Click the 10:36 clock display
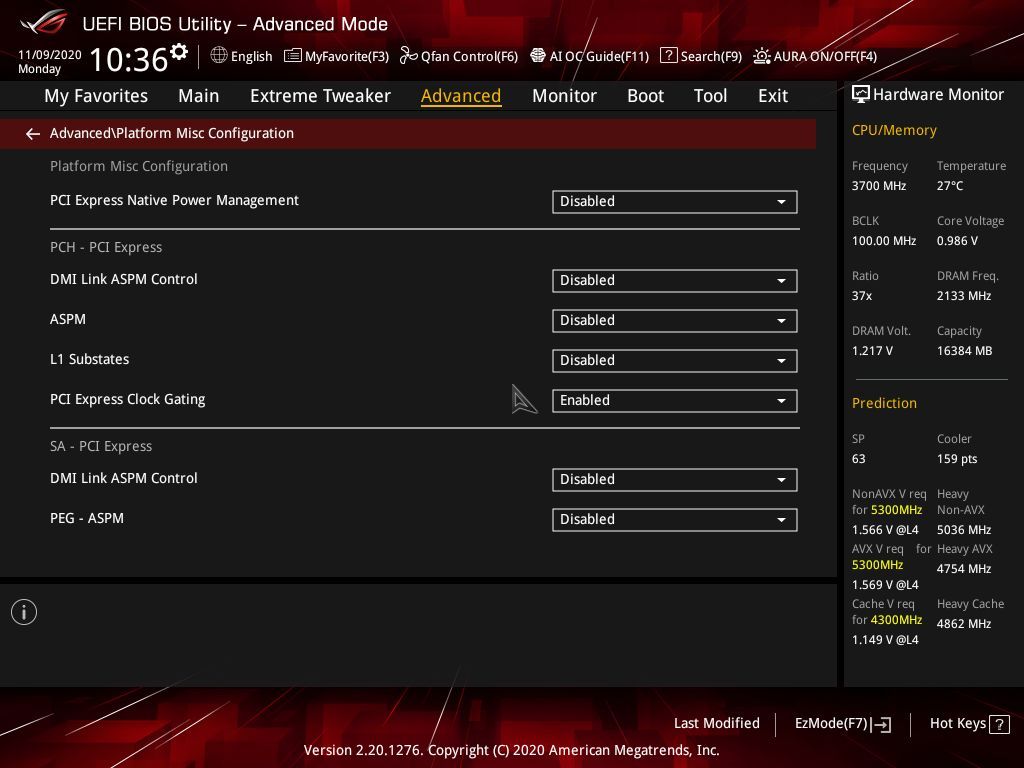This screenshot has width=1024, height=768. [x=129, y=60]
